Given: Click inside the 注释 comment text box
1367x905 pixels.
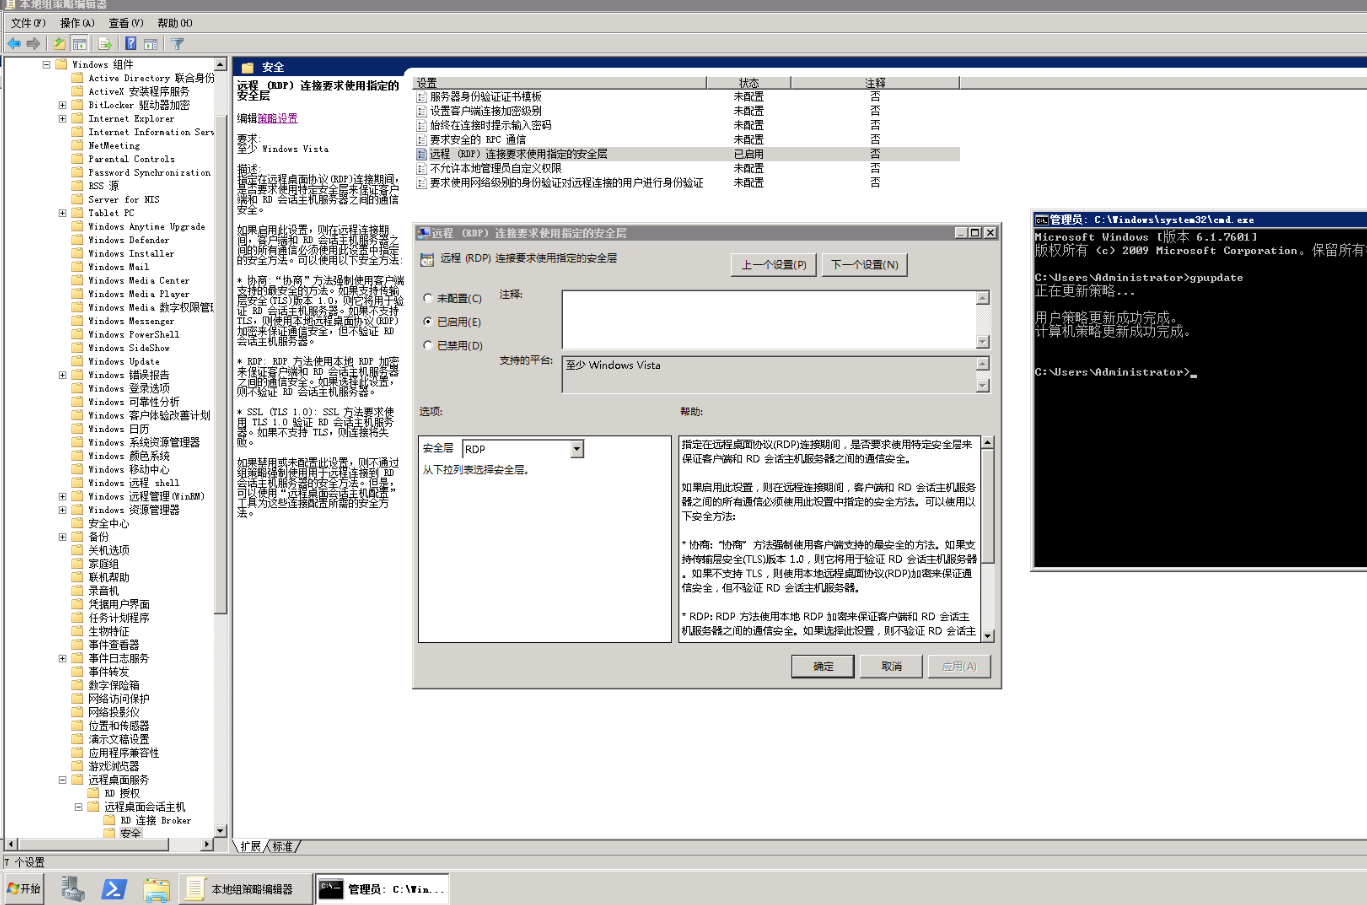Looking at the screenshot, I should [769, 319].
